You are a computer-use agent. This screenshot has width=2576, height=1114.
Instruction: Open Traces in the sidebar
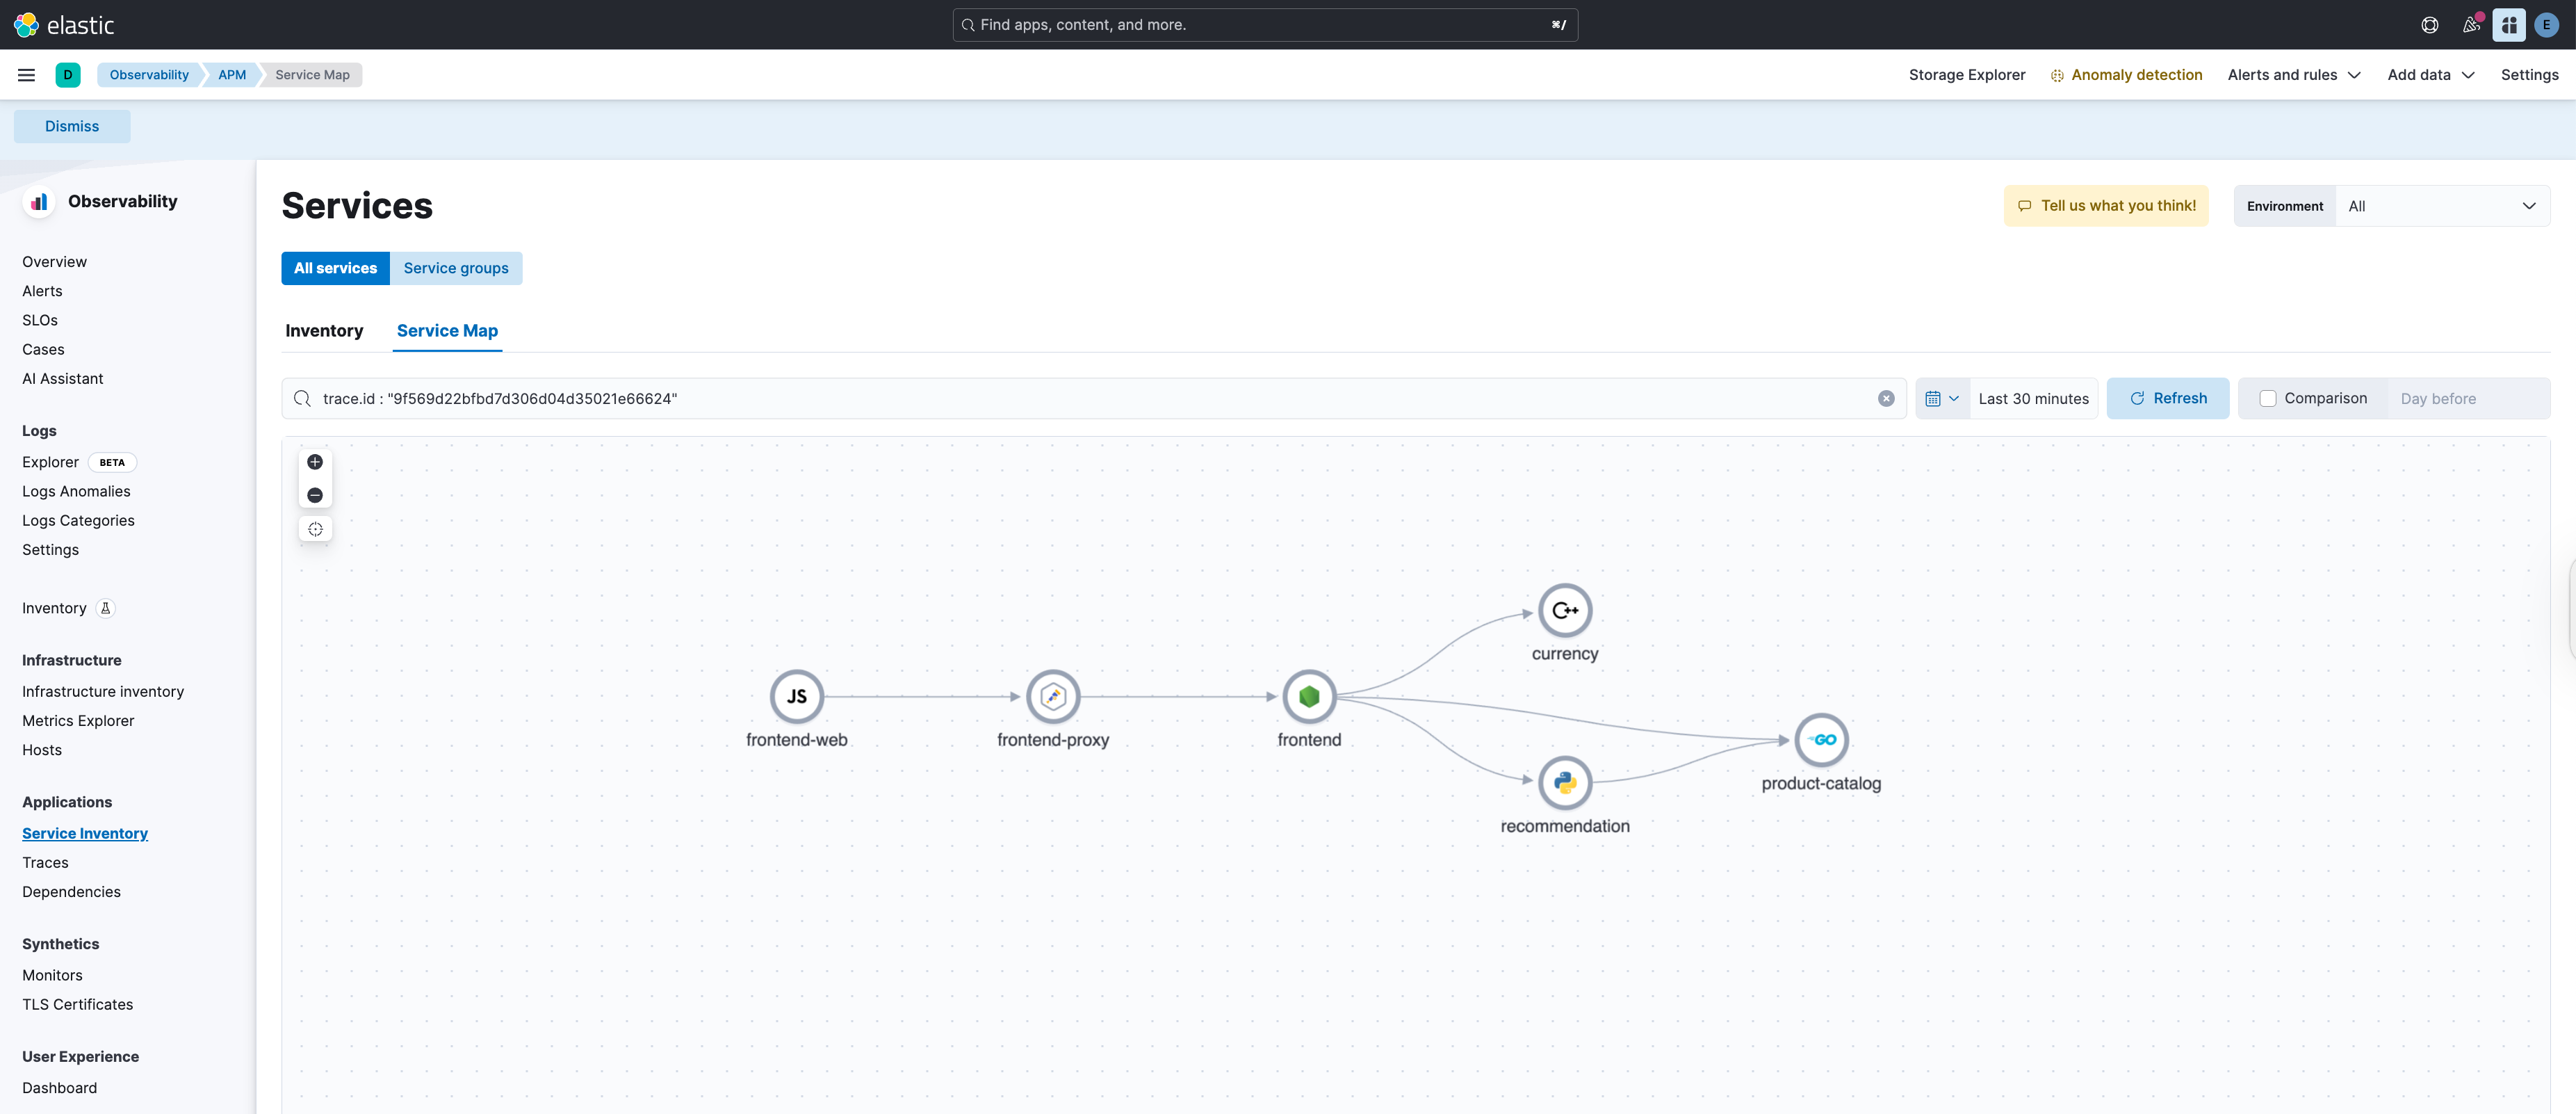coord(45,863)
